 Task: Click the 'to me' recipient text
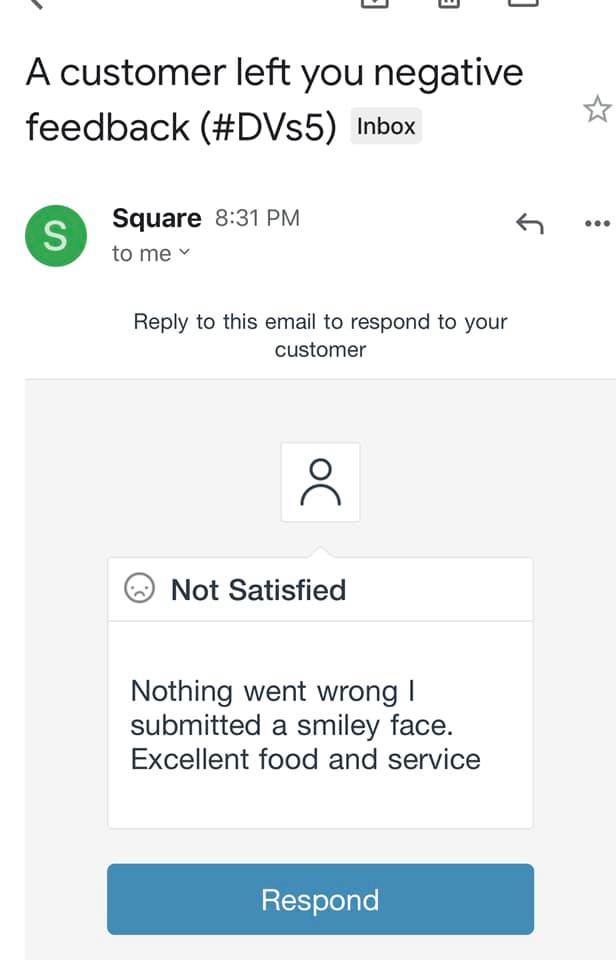[x=142, y=253]
